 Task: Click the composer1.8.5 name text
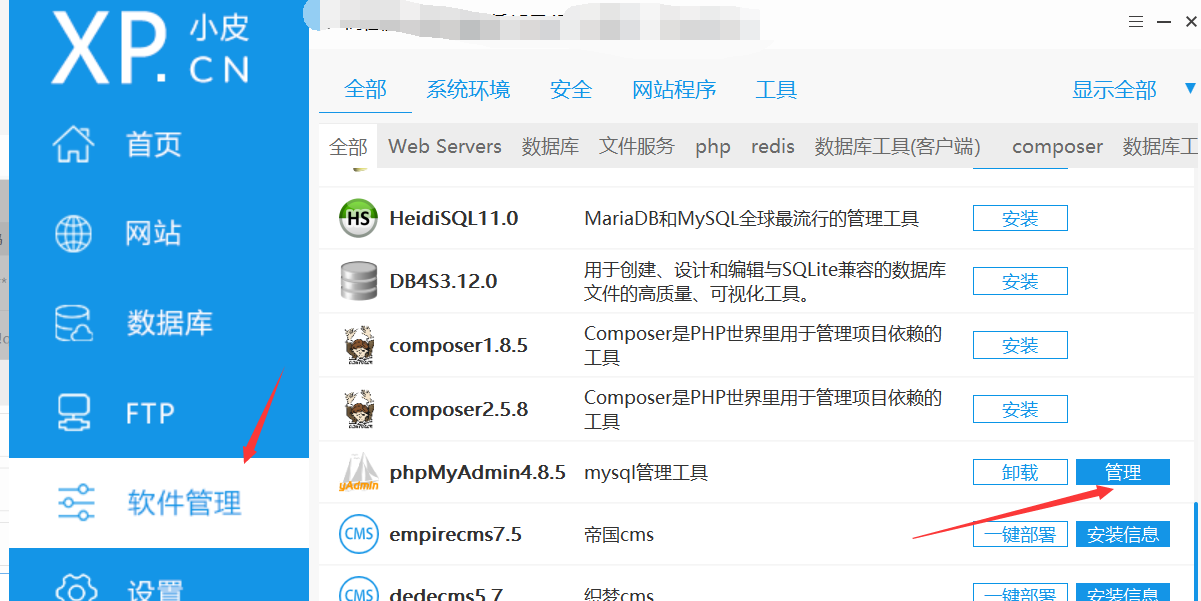pyautogui.click(x=458, y=346)
